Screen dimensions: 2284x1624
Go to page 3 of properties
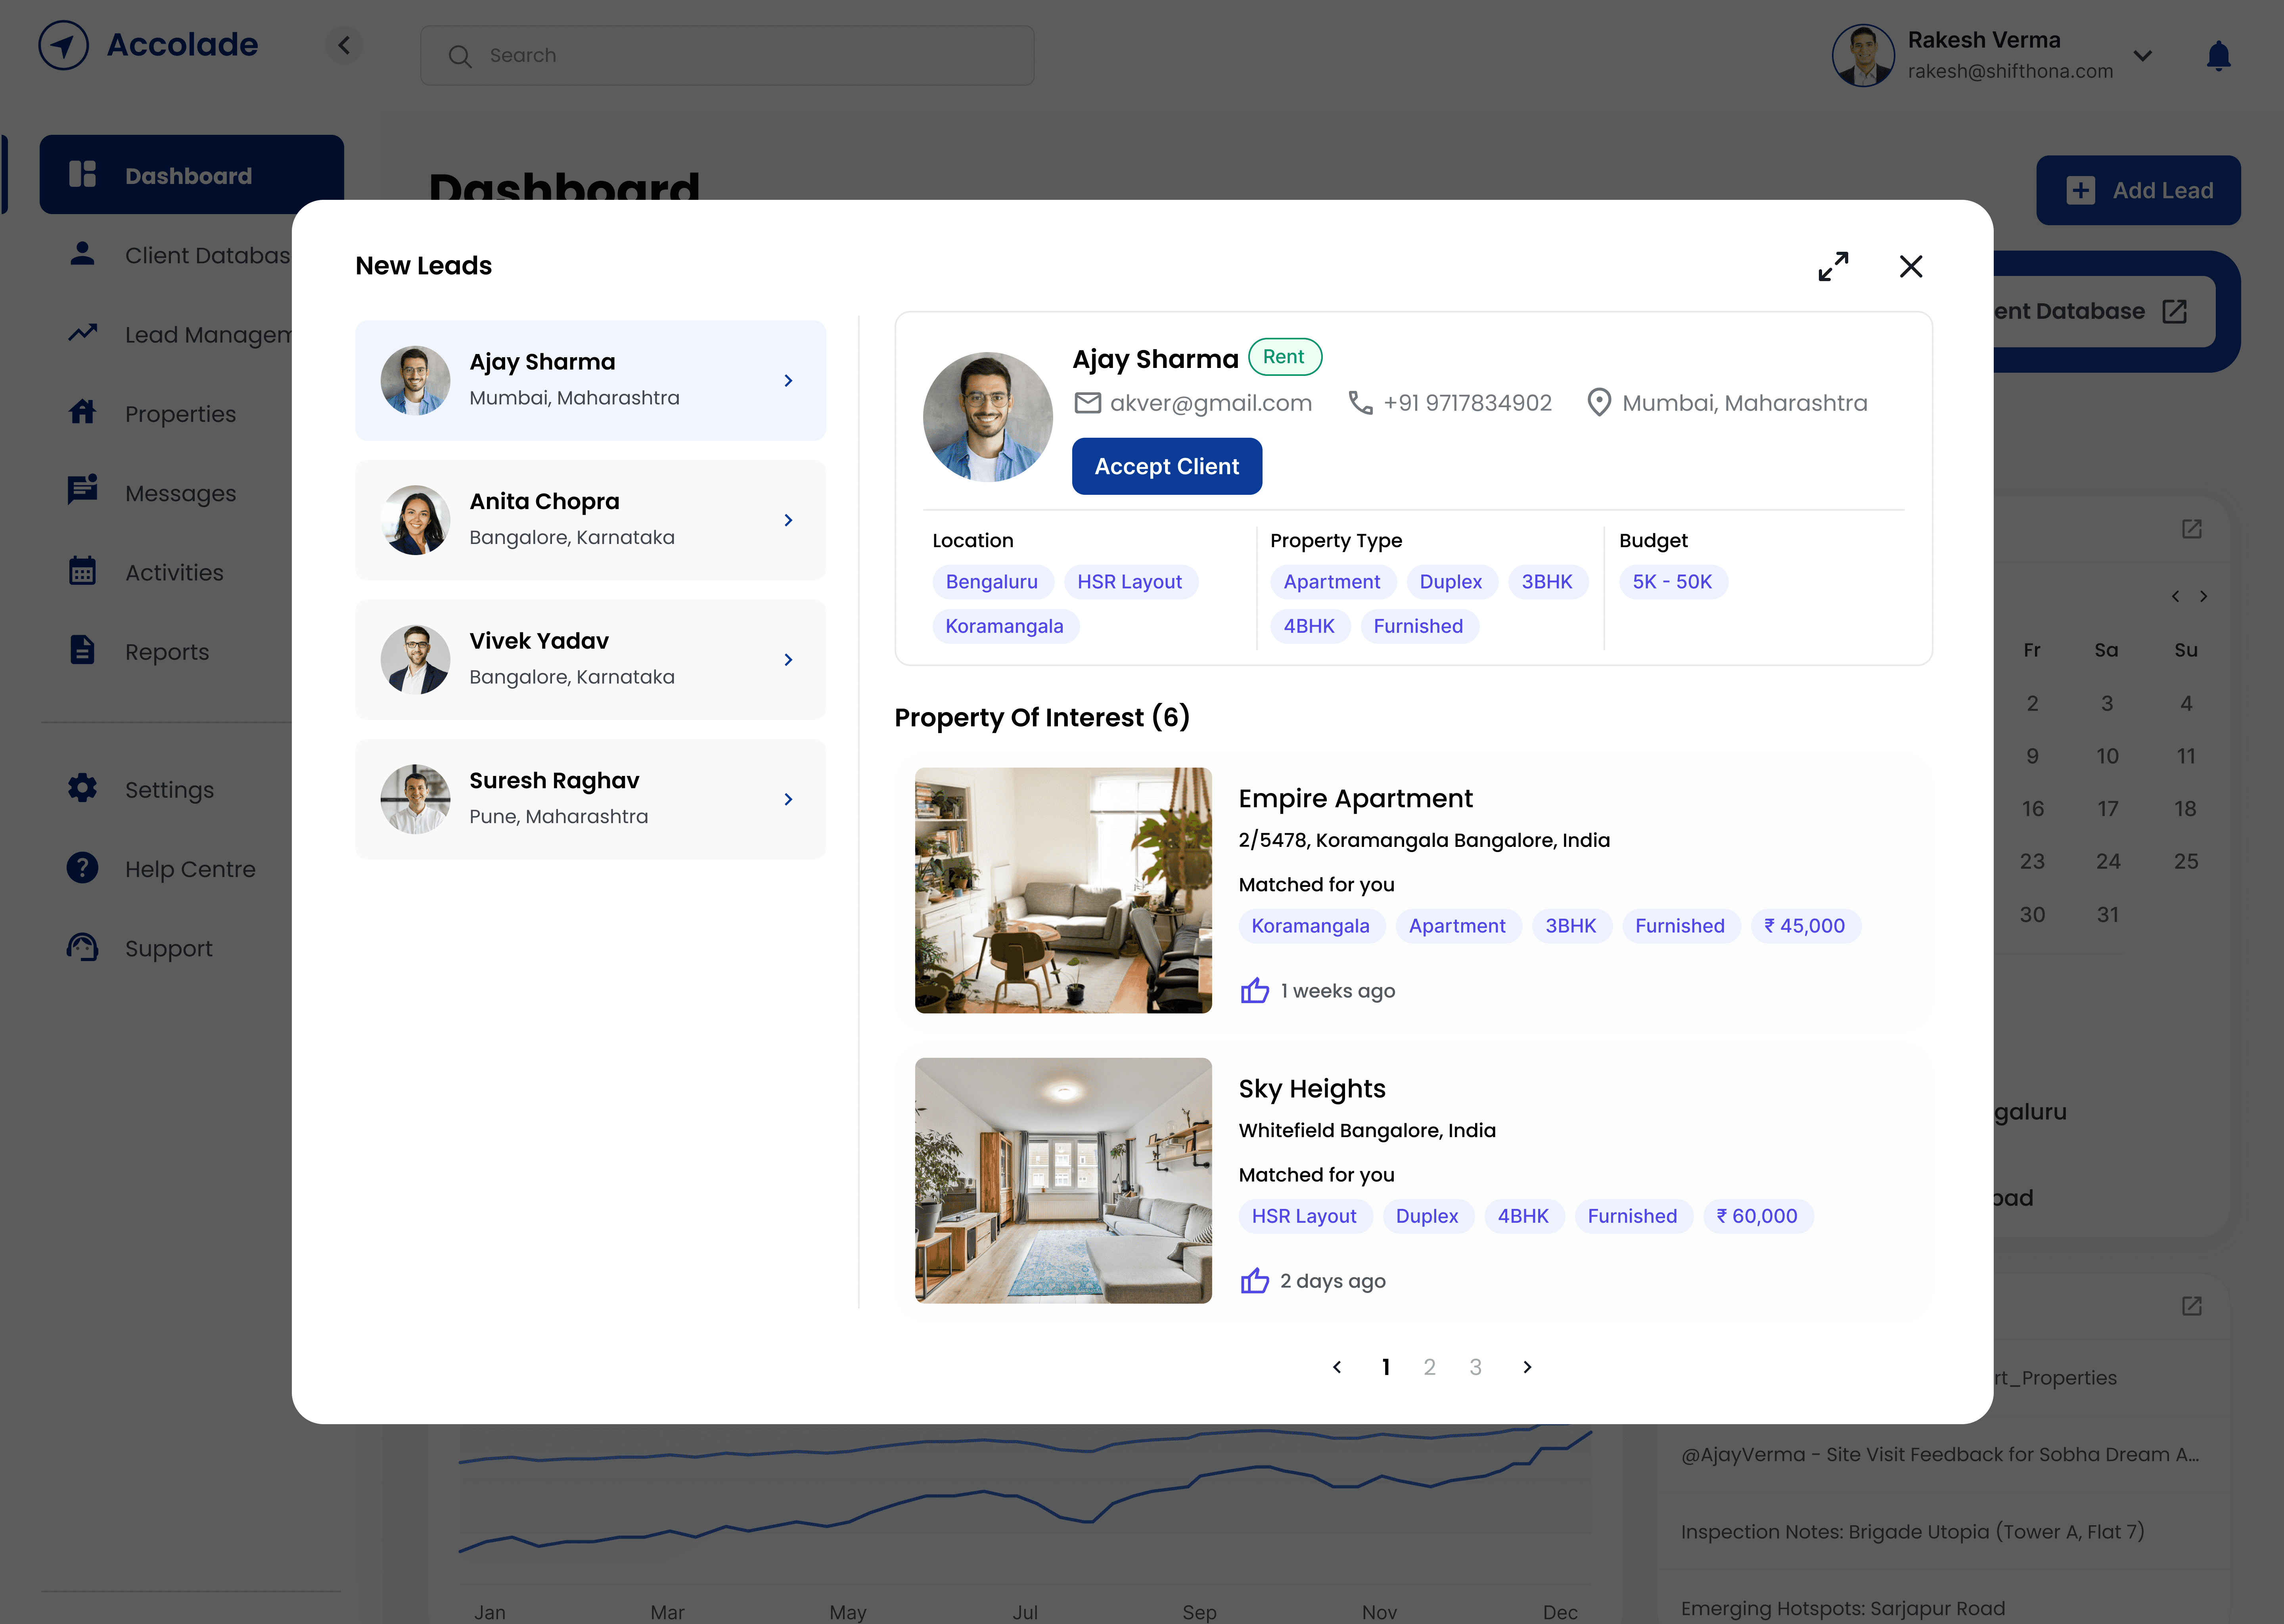tap(1475, 1367)
